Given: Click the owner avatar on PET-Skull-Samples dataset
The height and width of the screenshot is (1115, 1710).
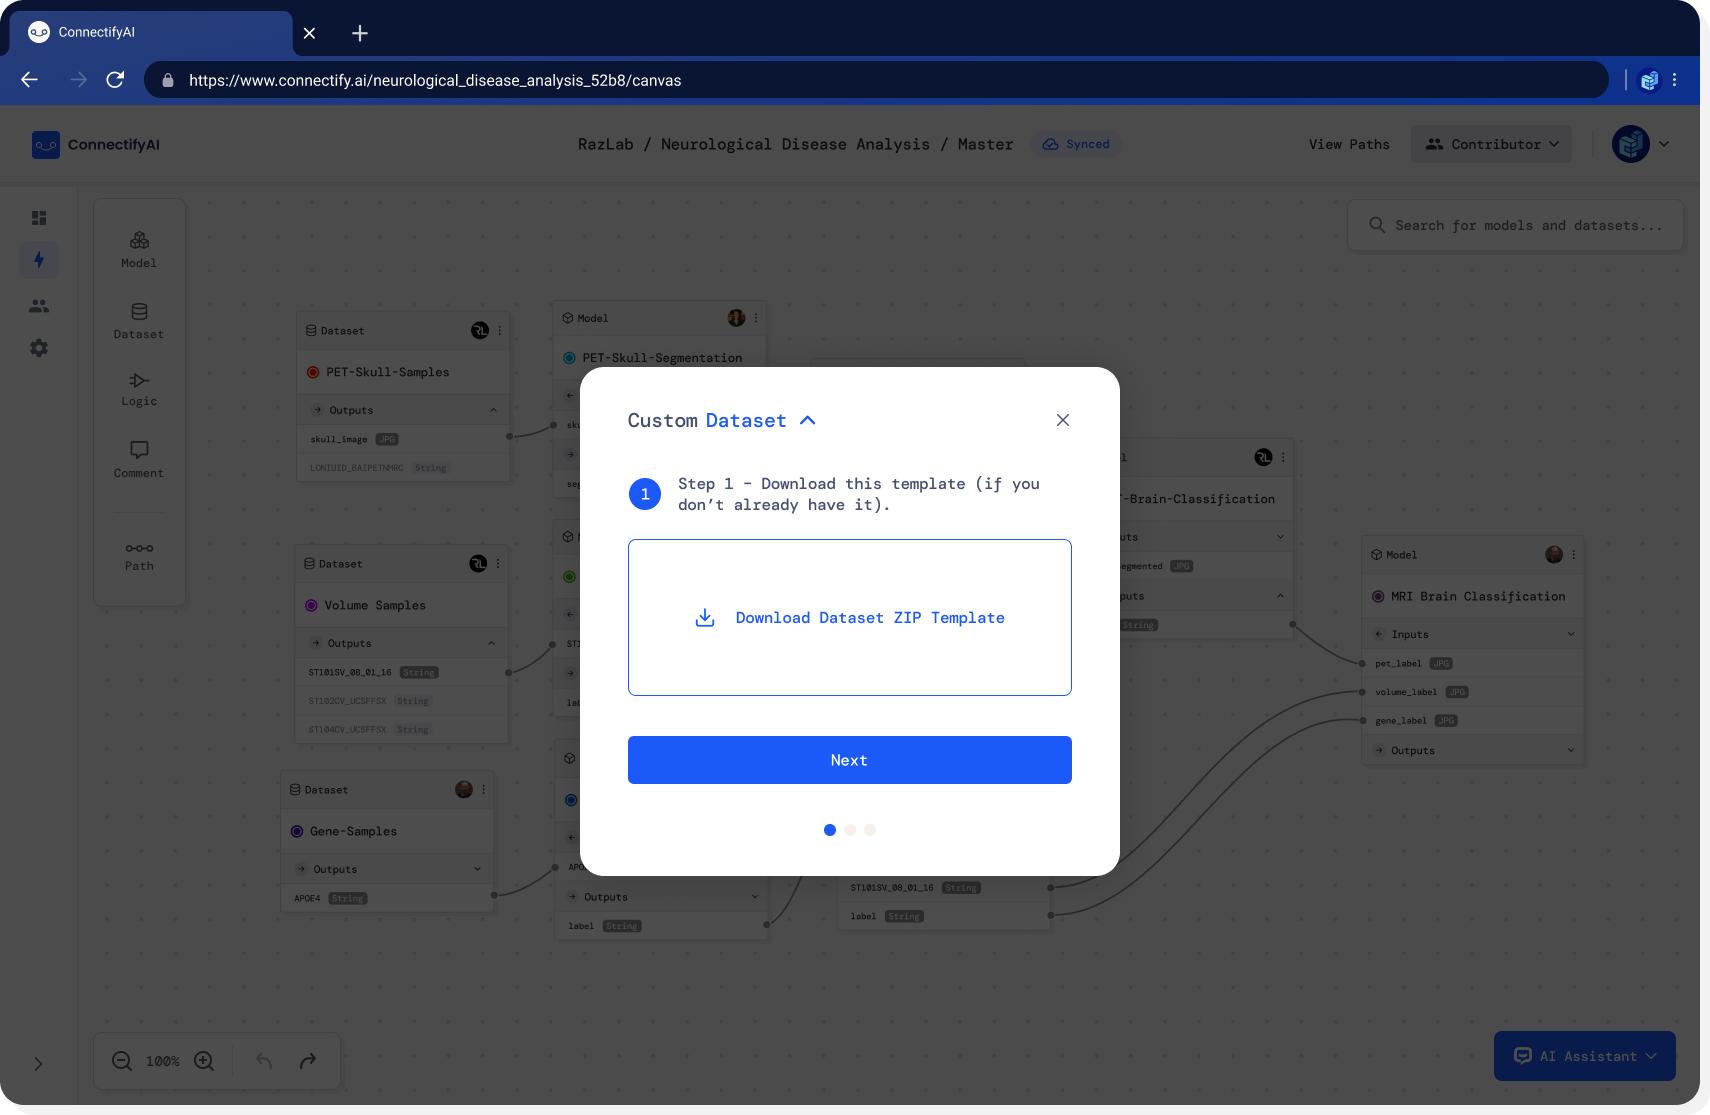Looking at the screenshot, I should (x=480, y=330).
